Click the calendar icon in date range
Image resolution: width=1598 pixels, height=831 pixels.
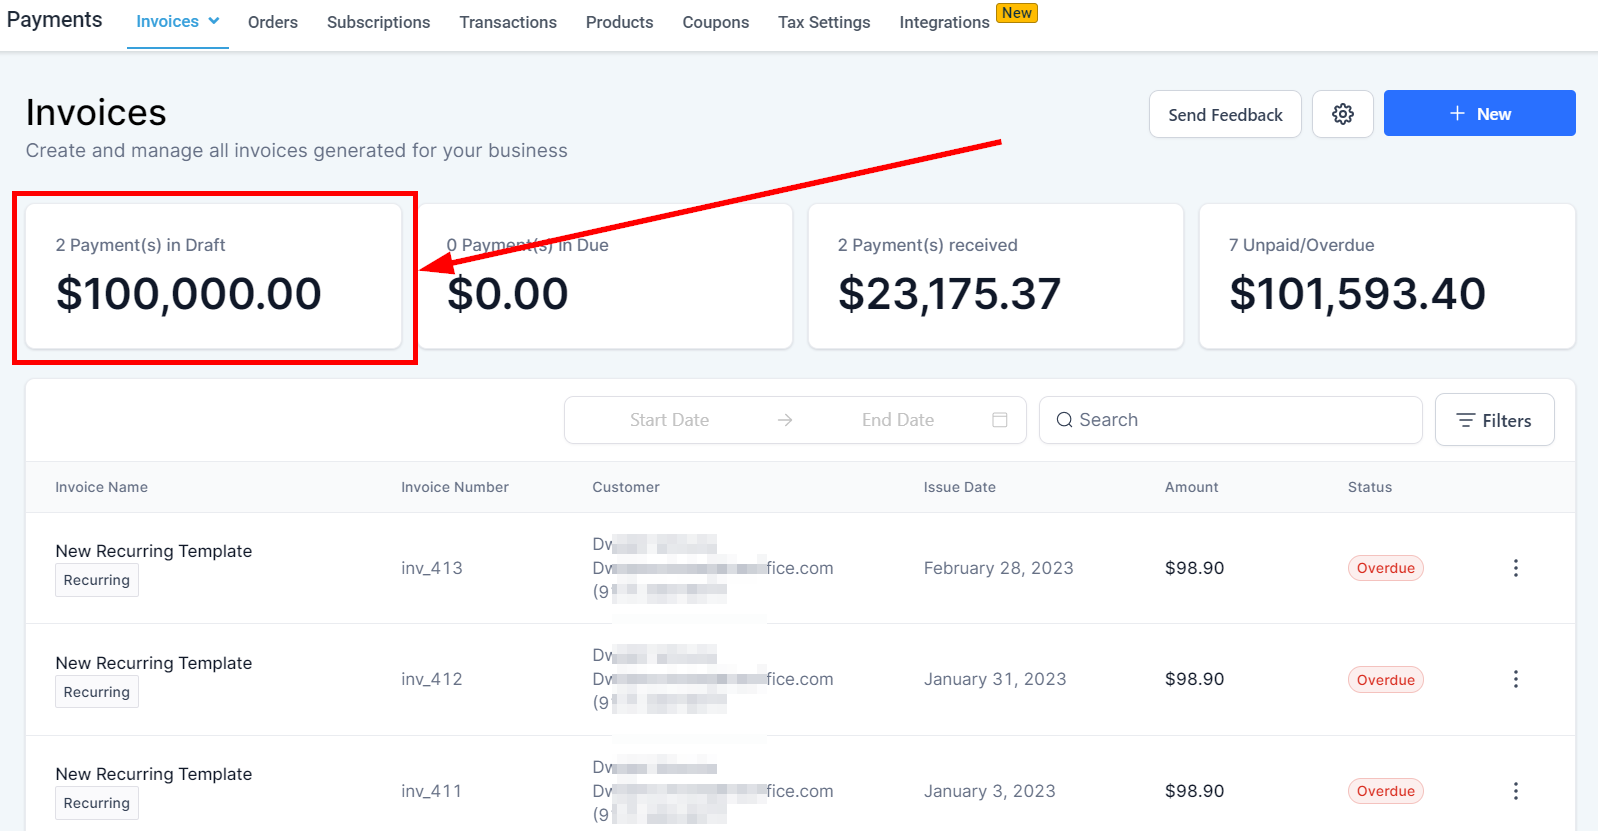[999, 420]
